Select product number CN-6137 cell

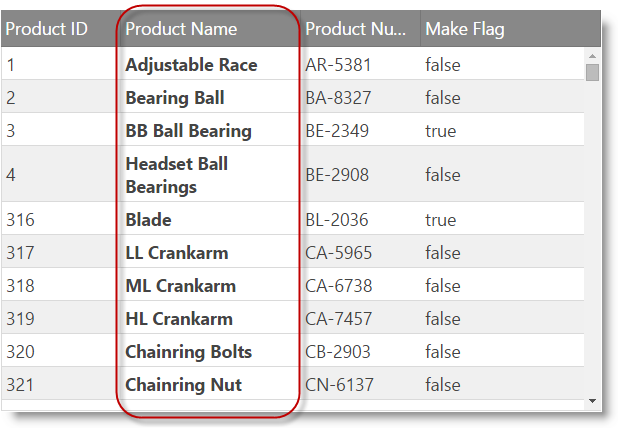339,385
